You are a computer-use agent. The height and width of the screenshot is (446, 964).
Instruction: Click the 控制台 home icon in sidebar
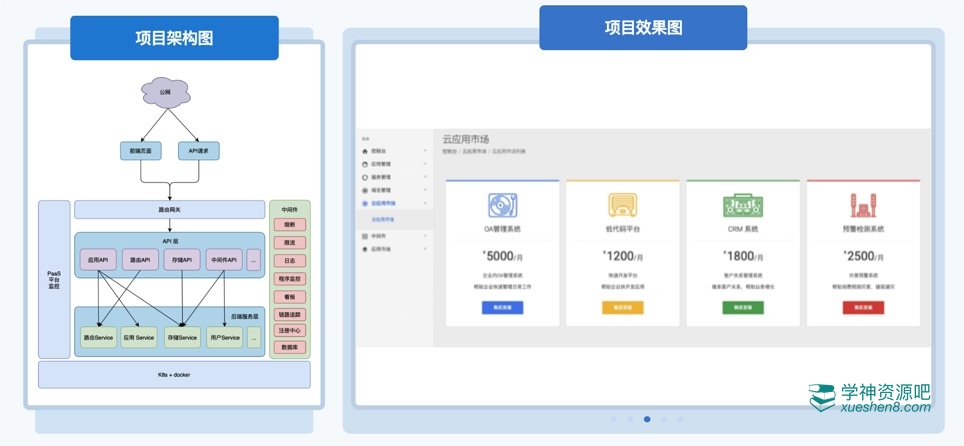click(x=365, y=151)
